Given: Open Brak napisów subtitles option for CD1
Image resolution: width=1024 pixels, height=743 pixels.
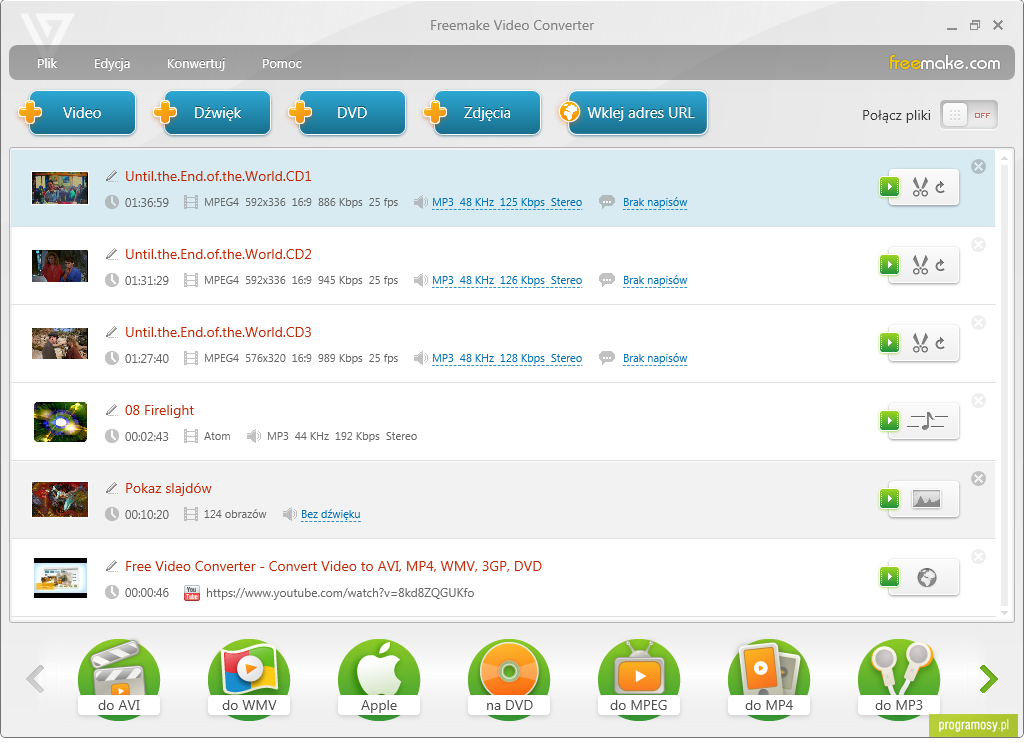Looking at the screenshot, I should tap(655, 202).
